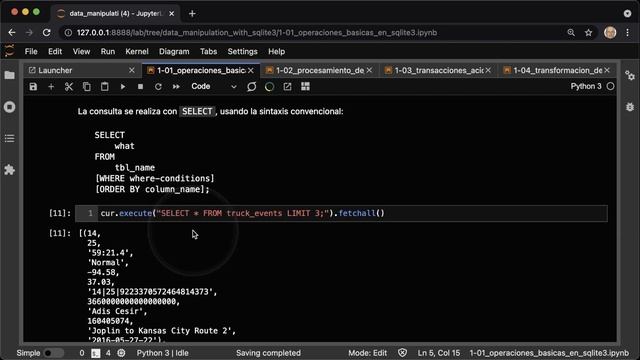Switch to the 1-03_transacciones_acid tab
Viewport: 640px width, 360px height.
pyautogui.click(x=439, y=71)
